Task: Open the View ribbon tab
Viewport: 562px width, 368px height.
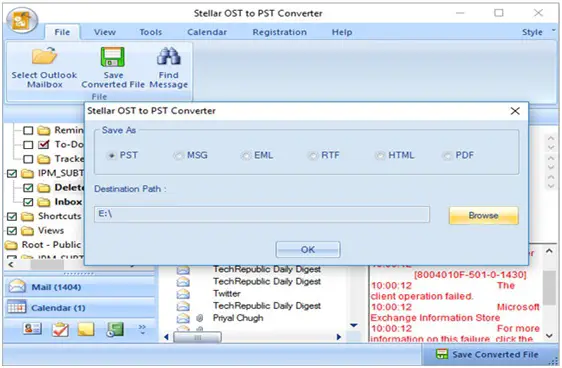Action: pyautogui.click(x=105, y=32)
